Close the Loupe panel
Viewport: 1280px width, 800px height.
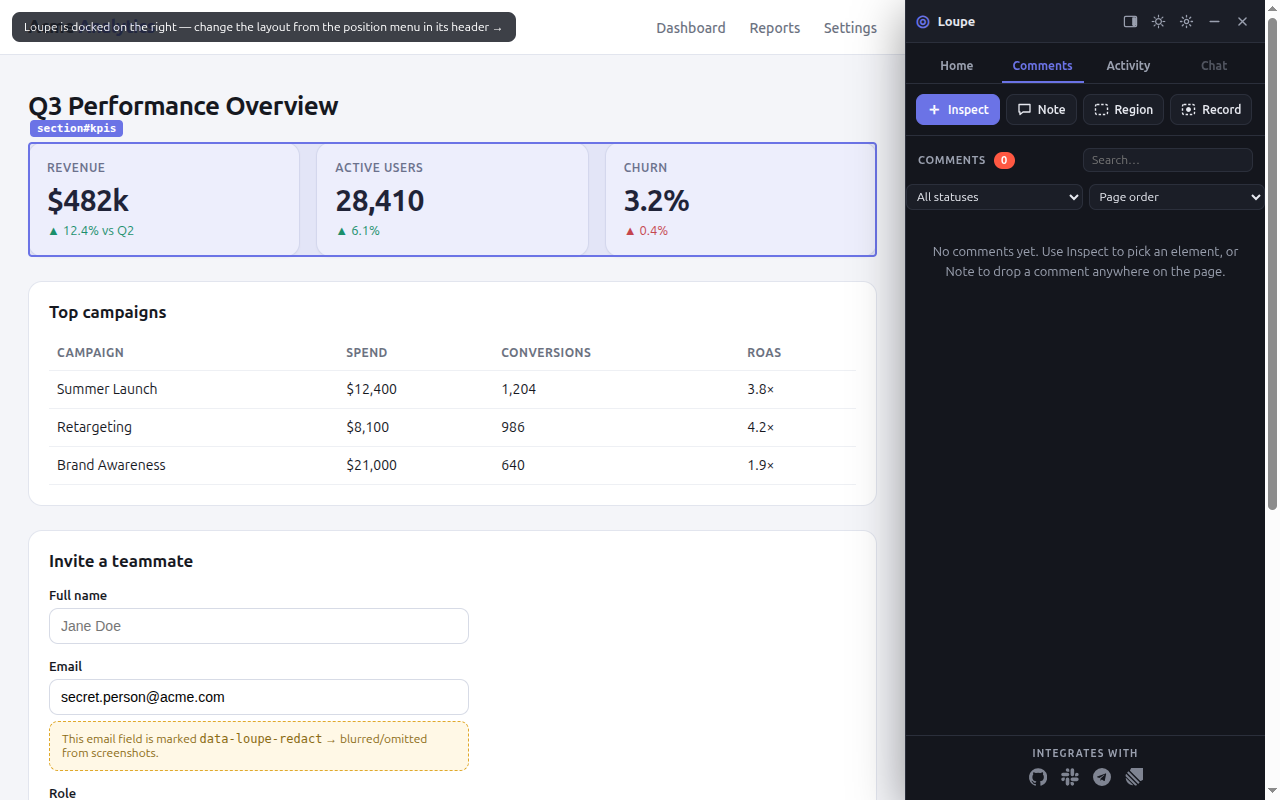(1242, 22)
